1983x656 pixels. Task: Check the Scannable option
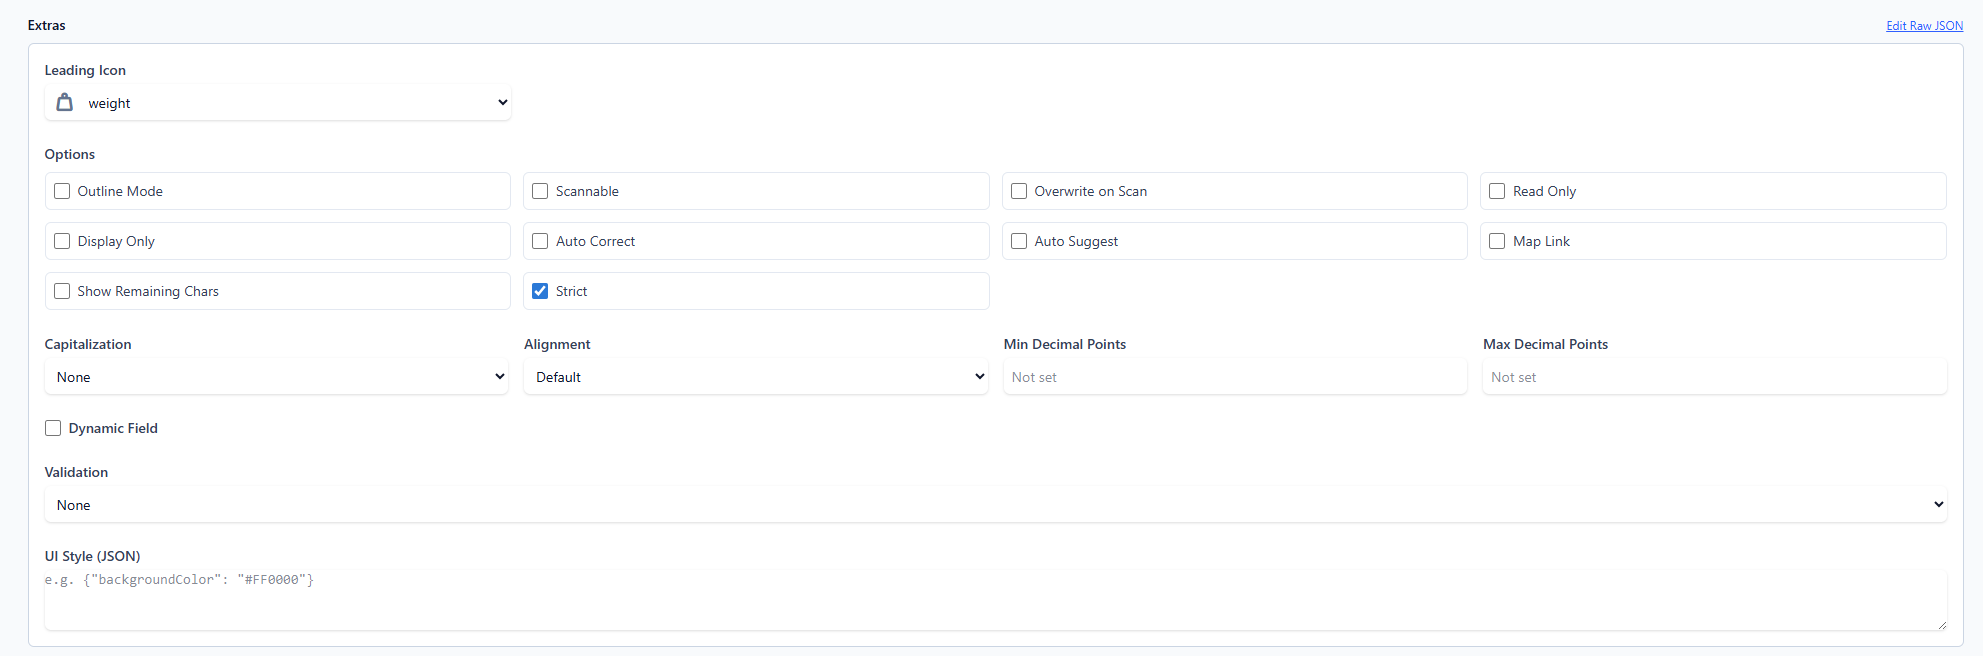point(540,191)
